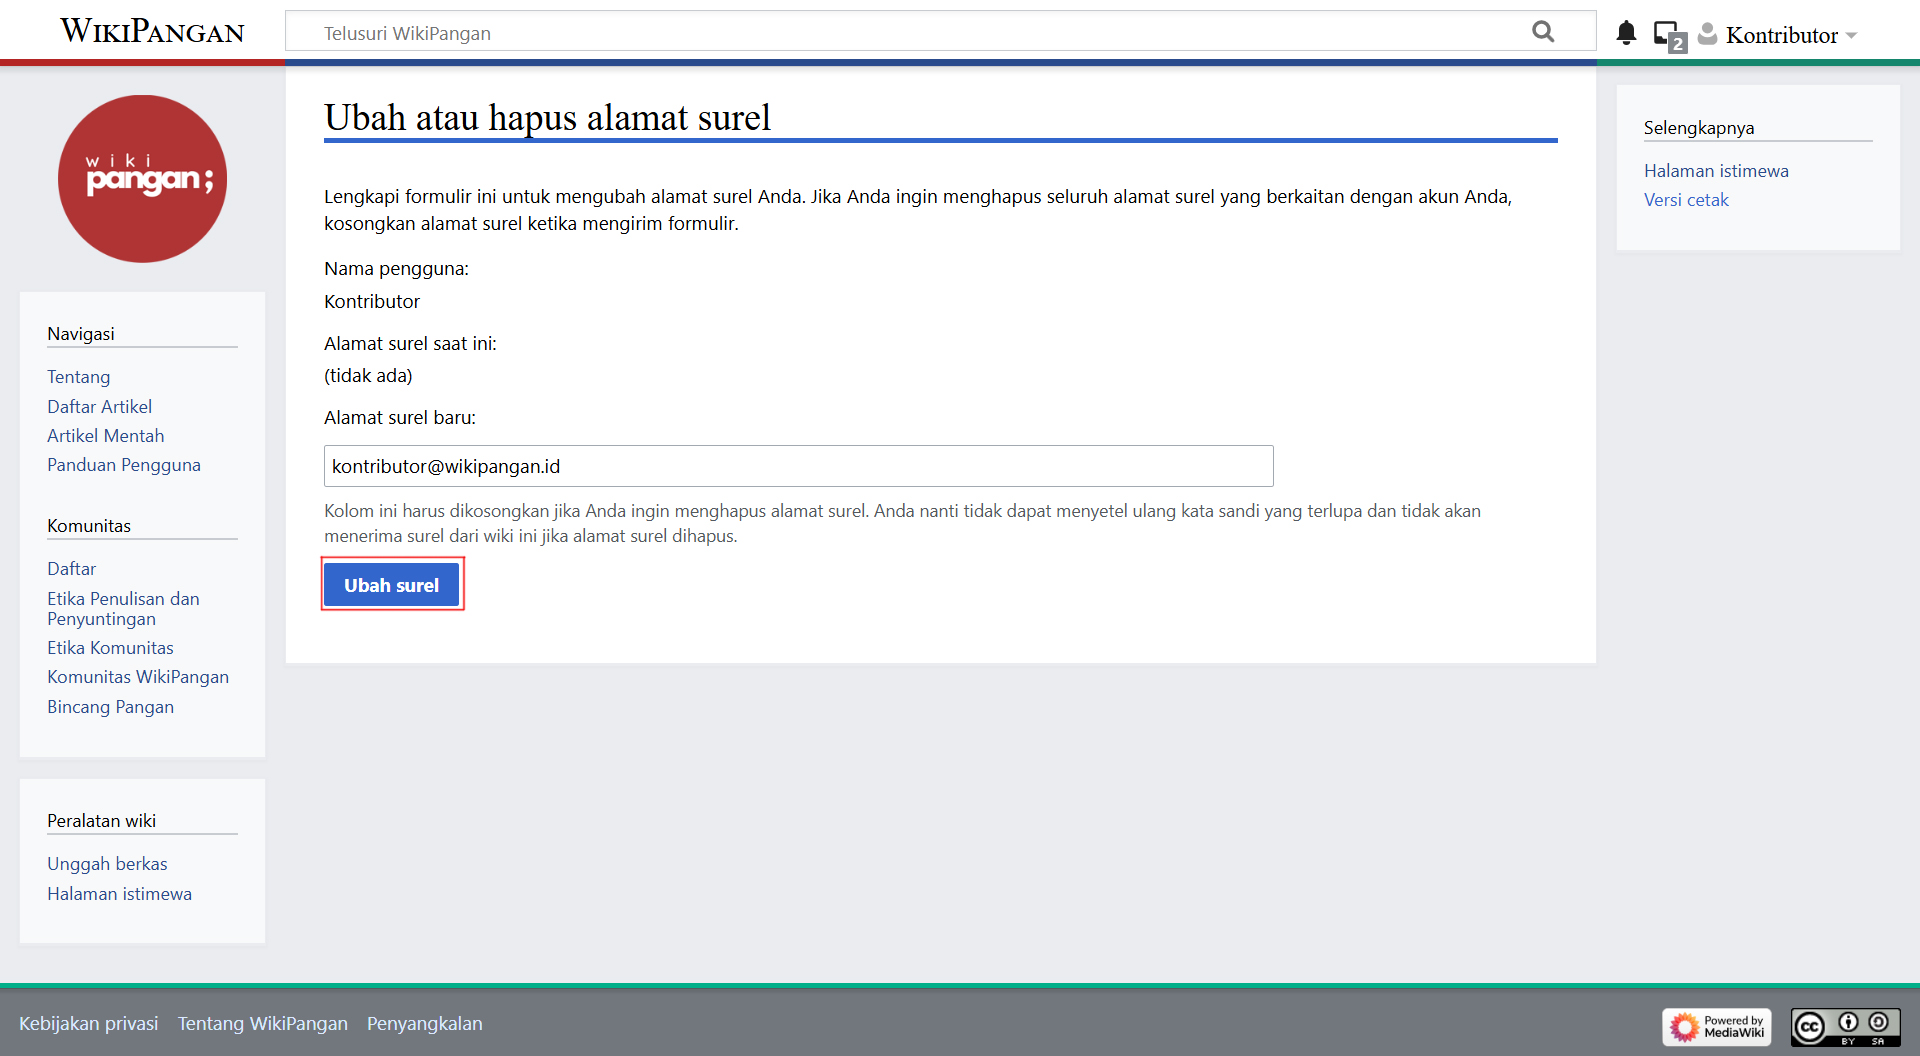
Task: Focus the Alamat surel baru field
Action: (798, 466)
